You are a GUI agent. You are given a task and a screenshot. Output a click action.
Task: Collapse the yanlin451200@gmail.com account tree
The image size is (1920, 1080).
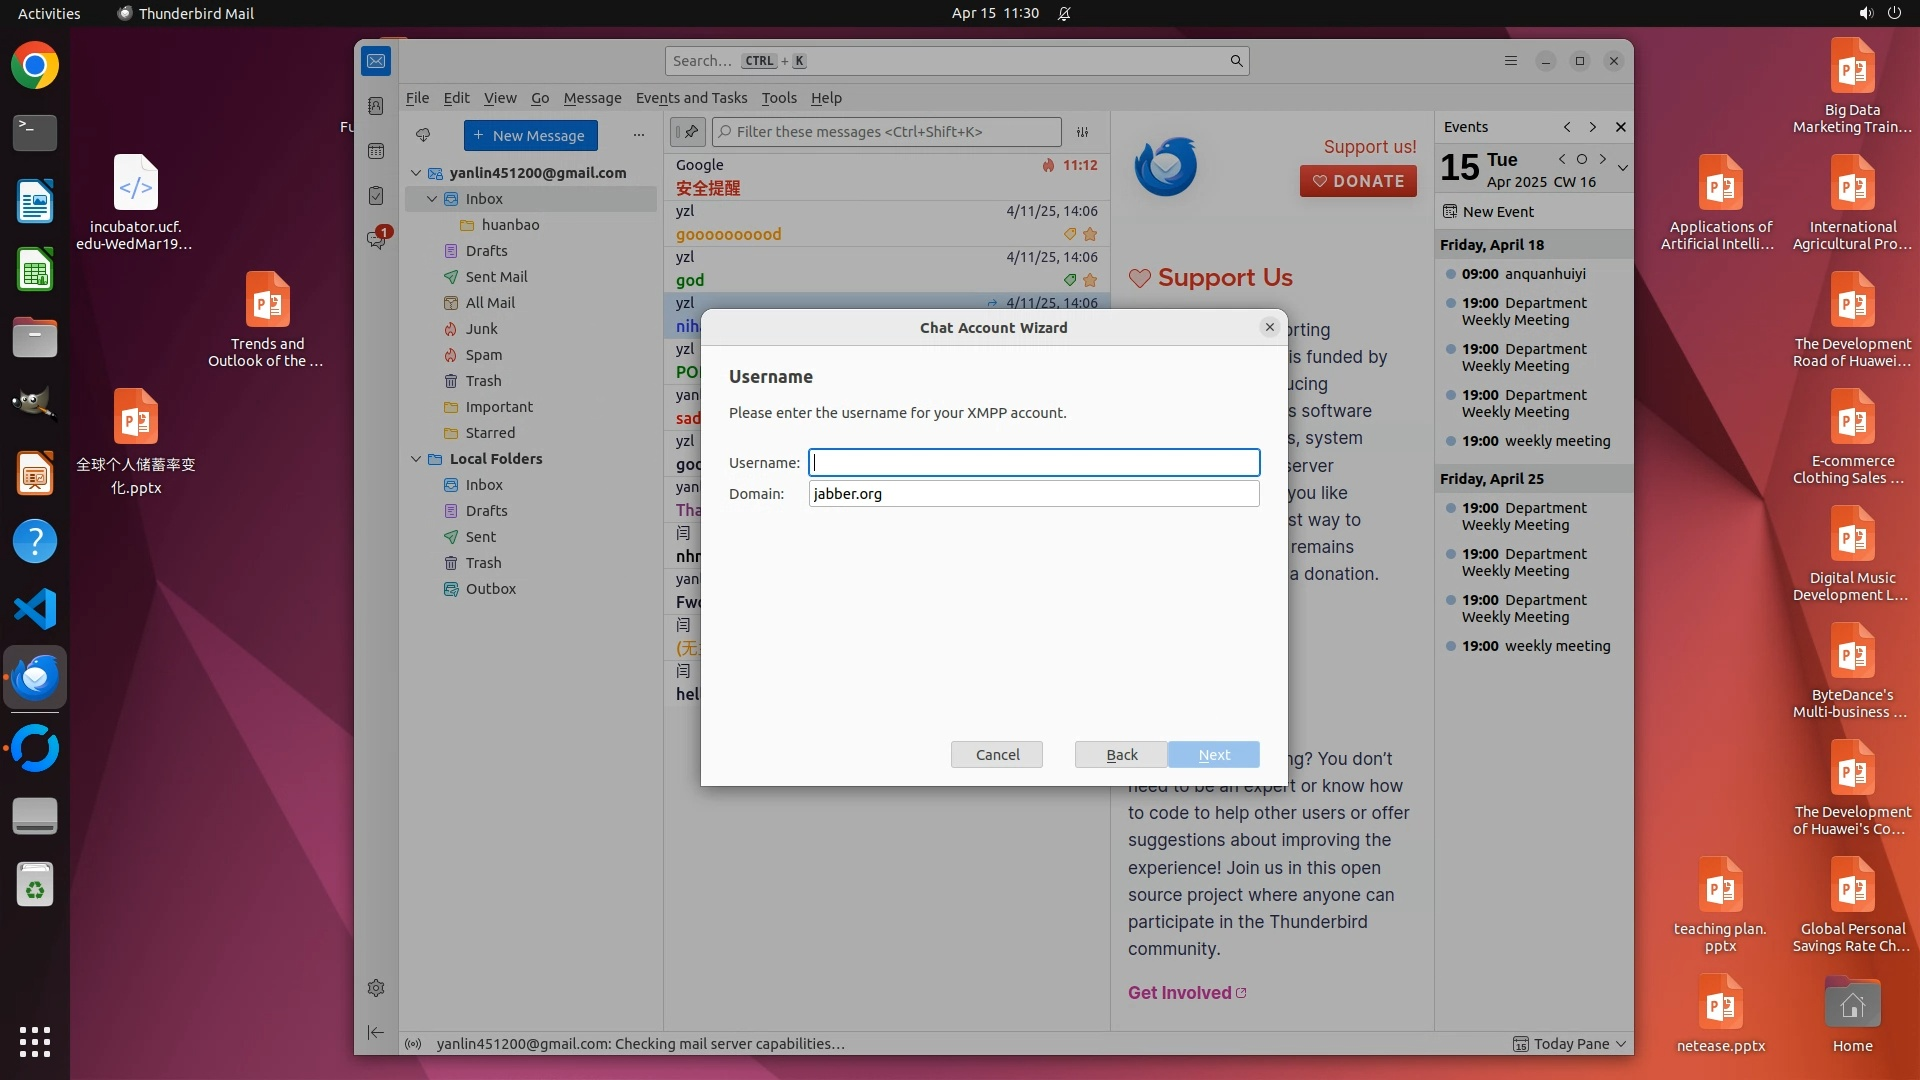416,173
